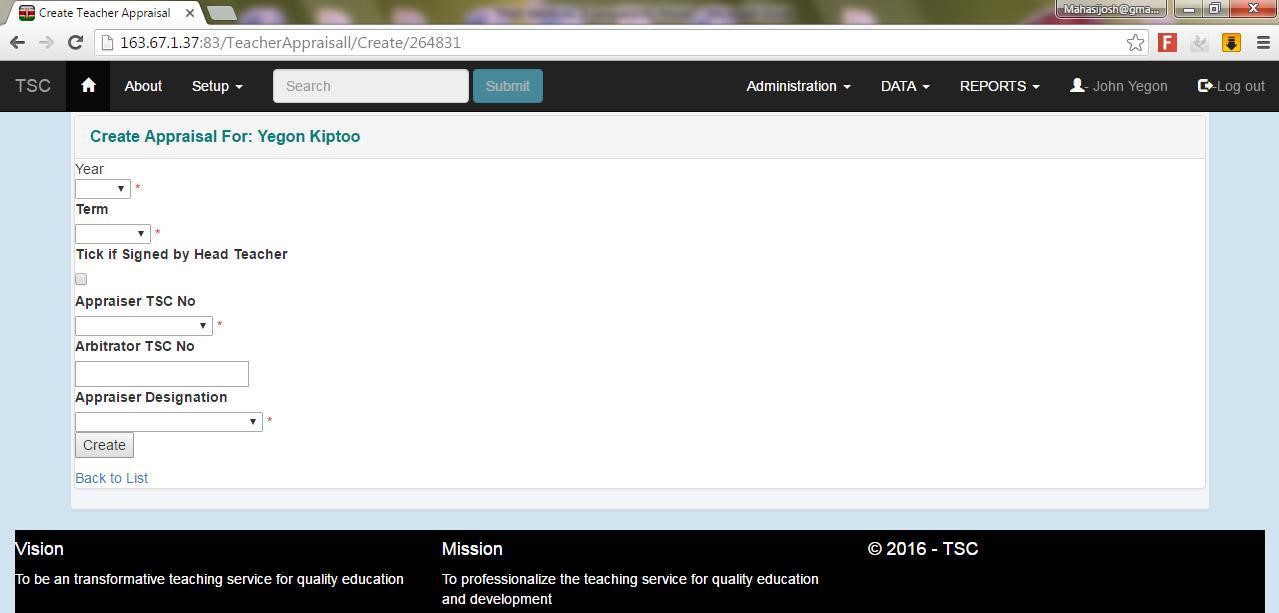This screenshot has width=1279, height=613.
Task: Open the REPORTS menu
Action: pos(999,86)
